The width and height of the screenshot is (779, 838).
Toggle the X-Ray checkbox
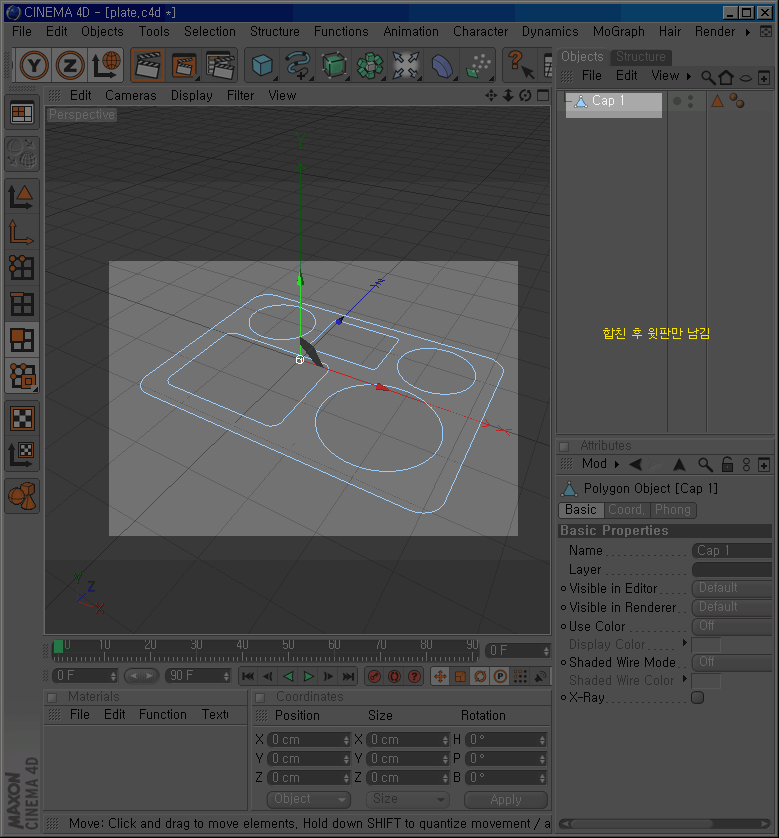click(697, 697)
